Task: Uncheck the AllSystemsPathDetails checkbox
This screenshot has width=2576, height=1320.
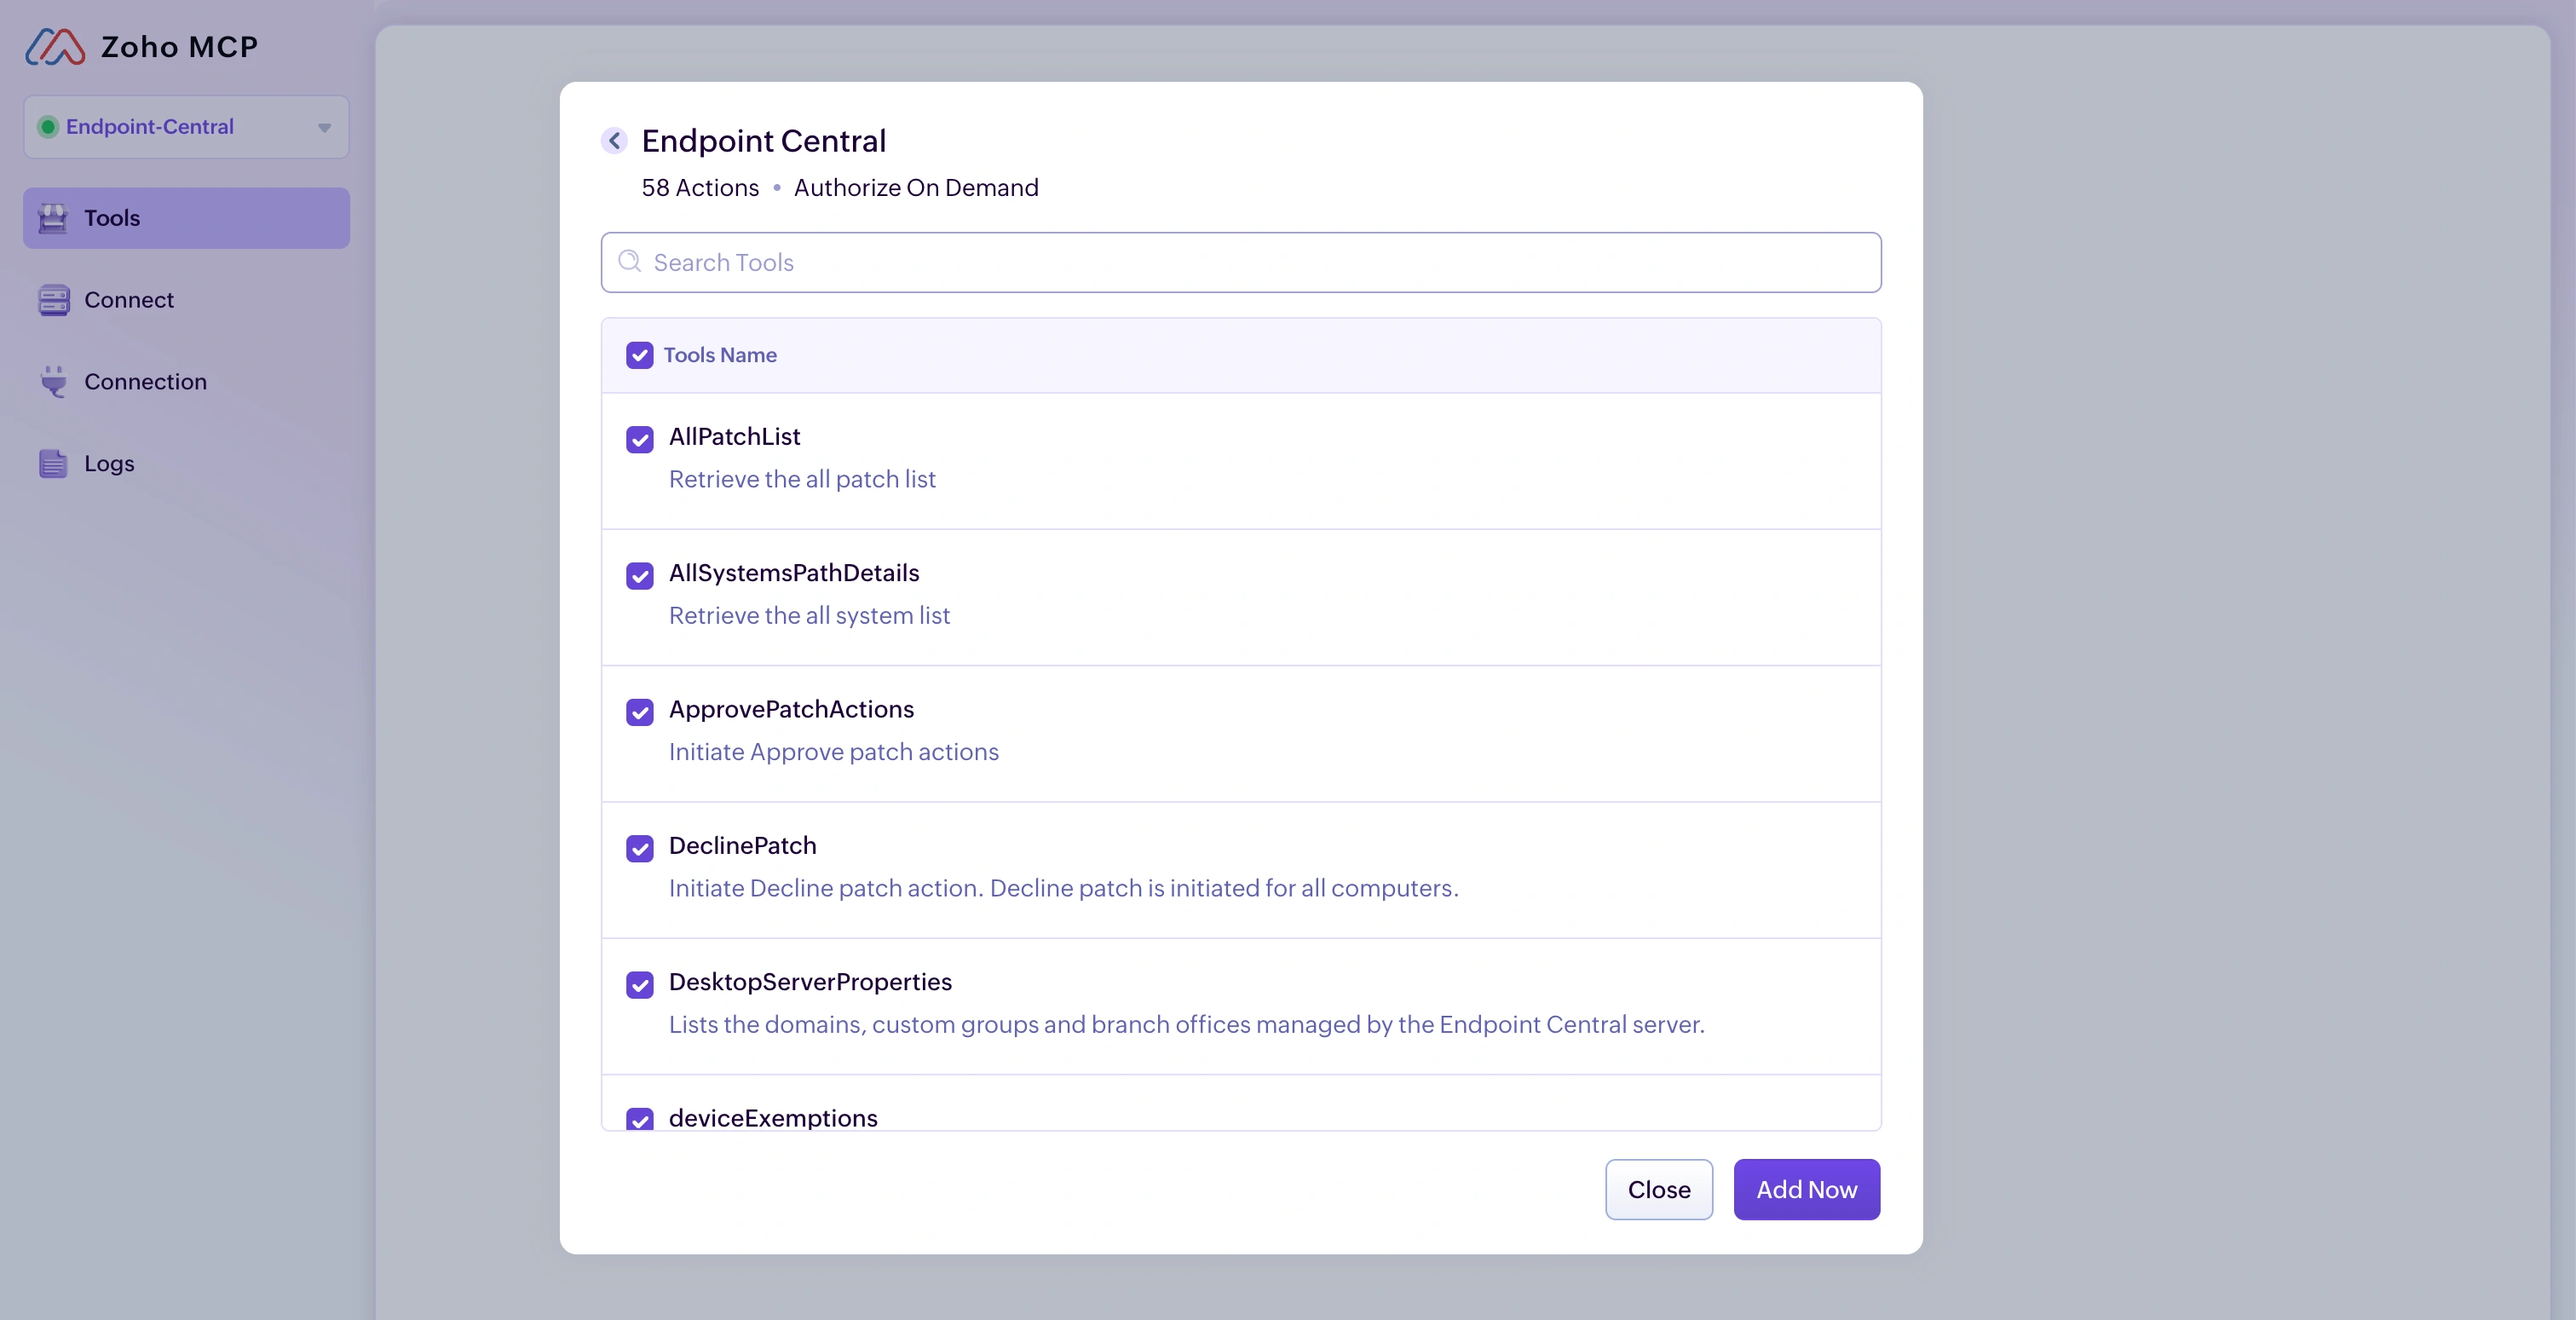Action: click(640, 575)
